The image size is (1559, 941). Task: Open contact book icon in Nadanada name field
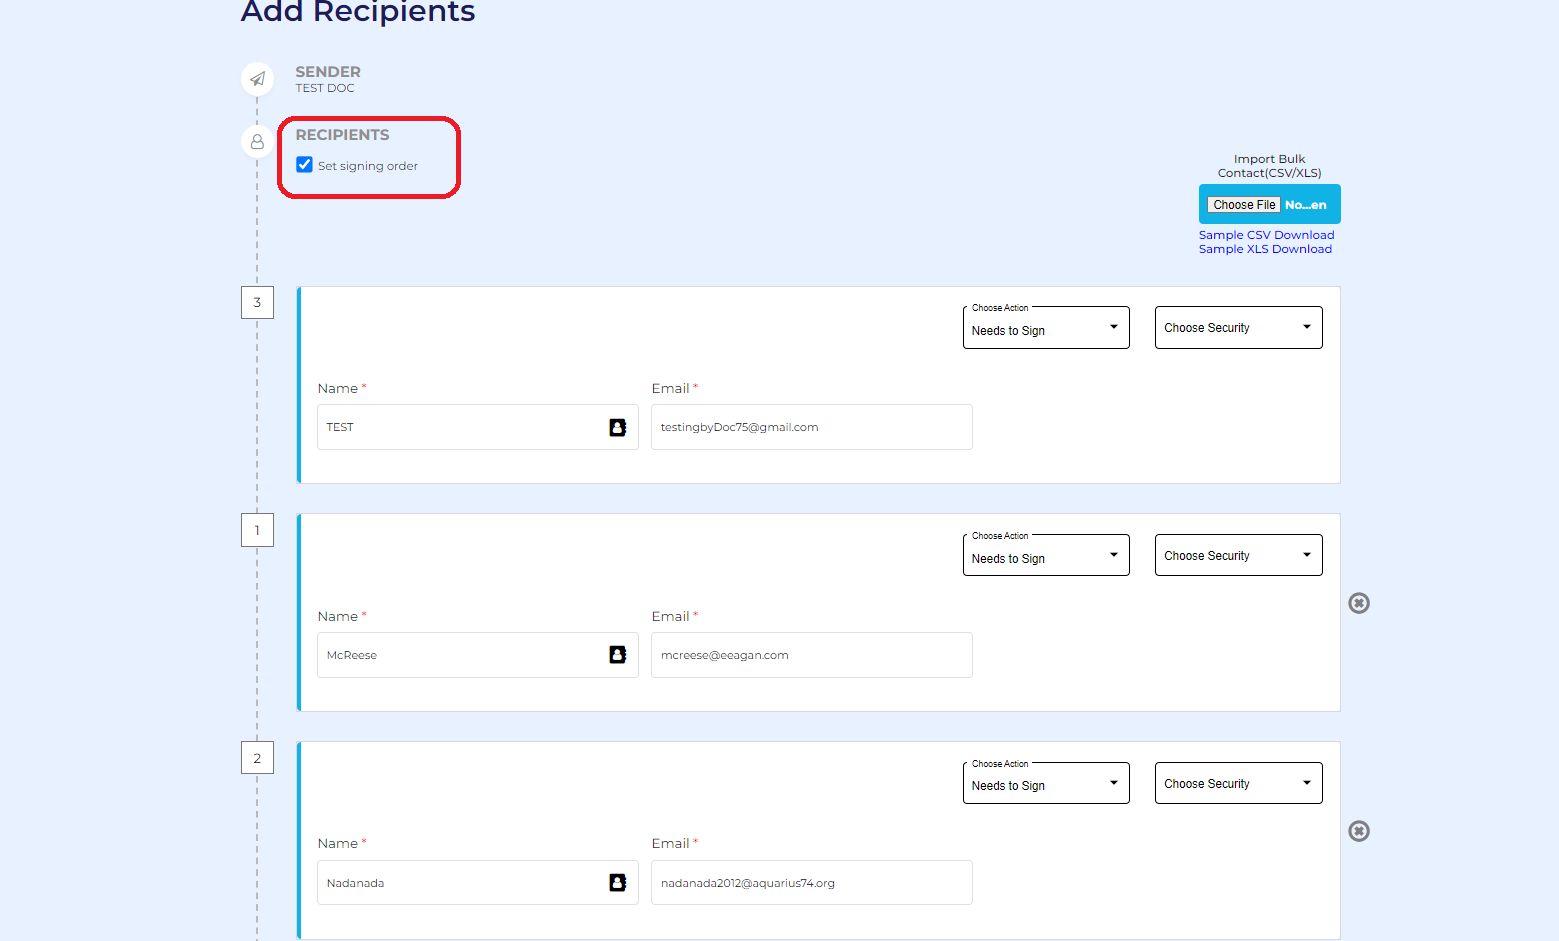click(x=618, y=883)
